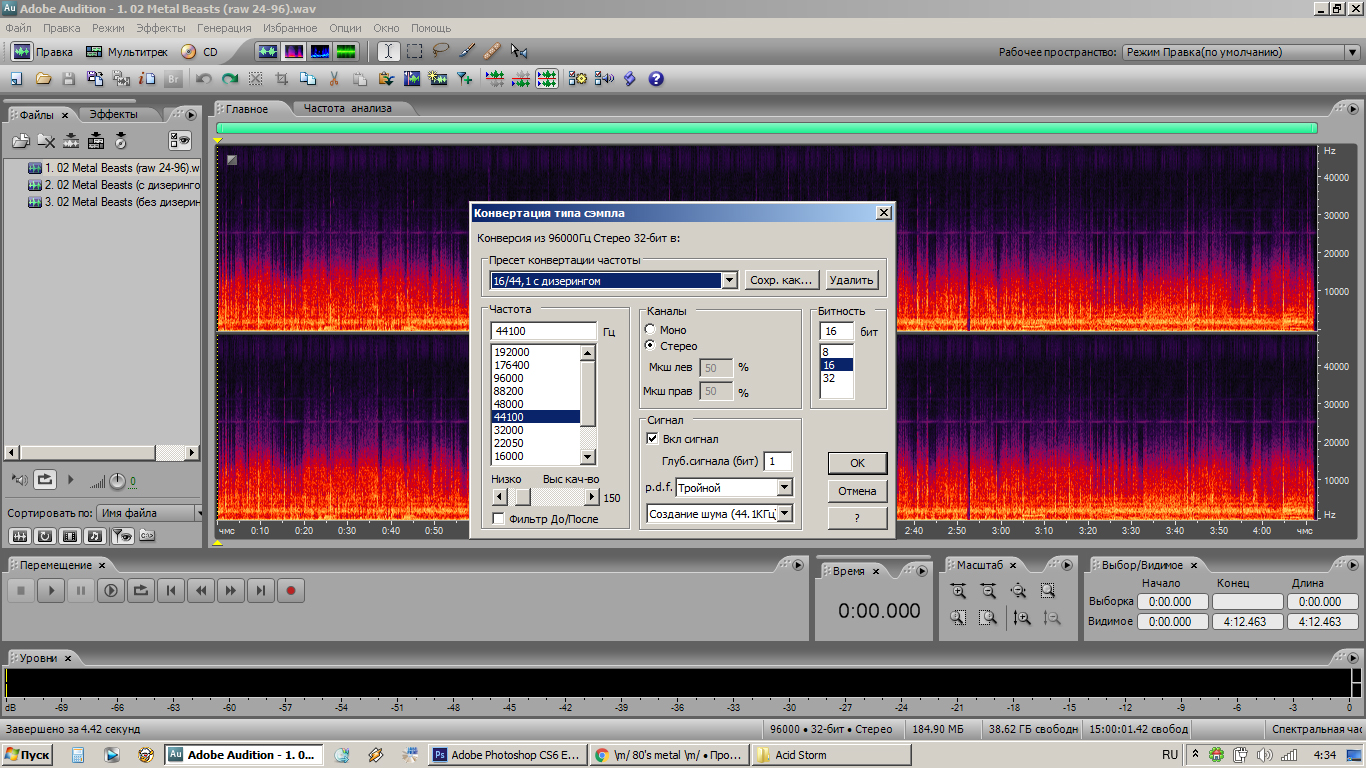1366x768 pixels.
Task: Open the Help question mark icon
Action: [x=656, y=78]
